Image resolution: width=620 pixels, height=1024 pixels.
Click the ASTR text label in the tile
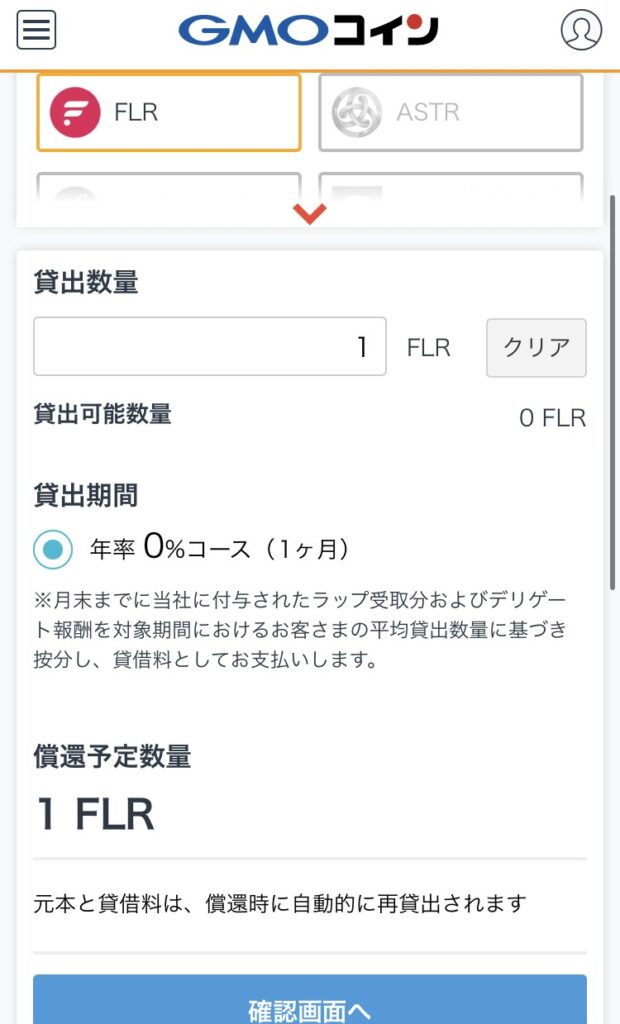[428, 112]
